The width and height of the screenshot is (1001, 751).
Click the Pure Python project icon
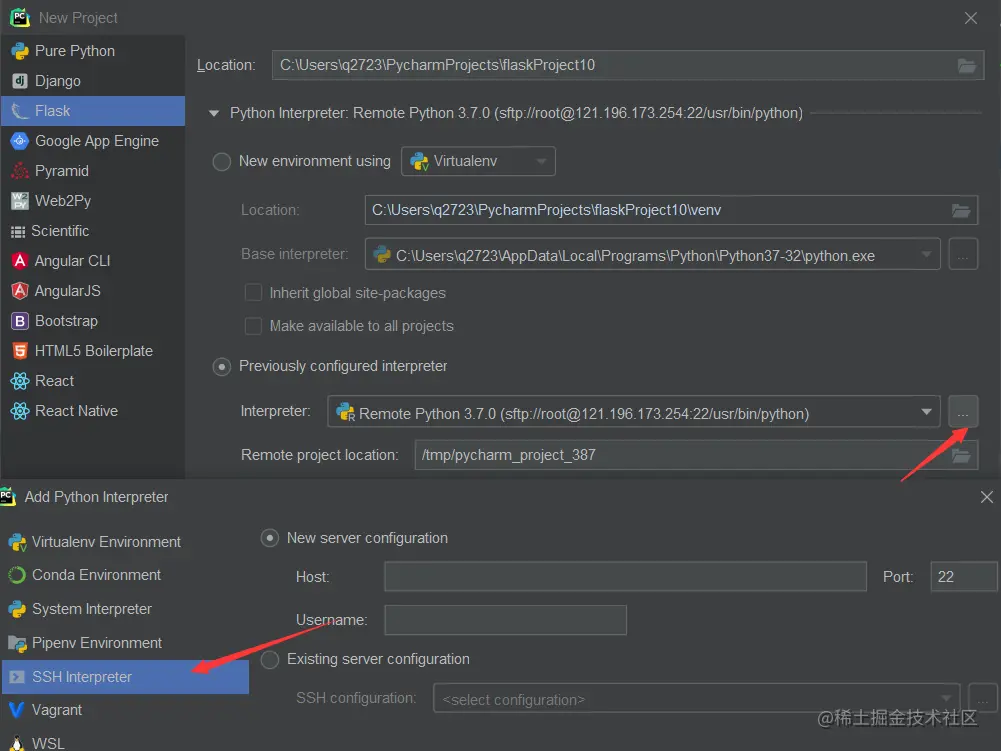pyautogui.click(x=20, y=51)
